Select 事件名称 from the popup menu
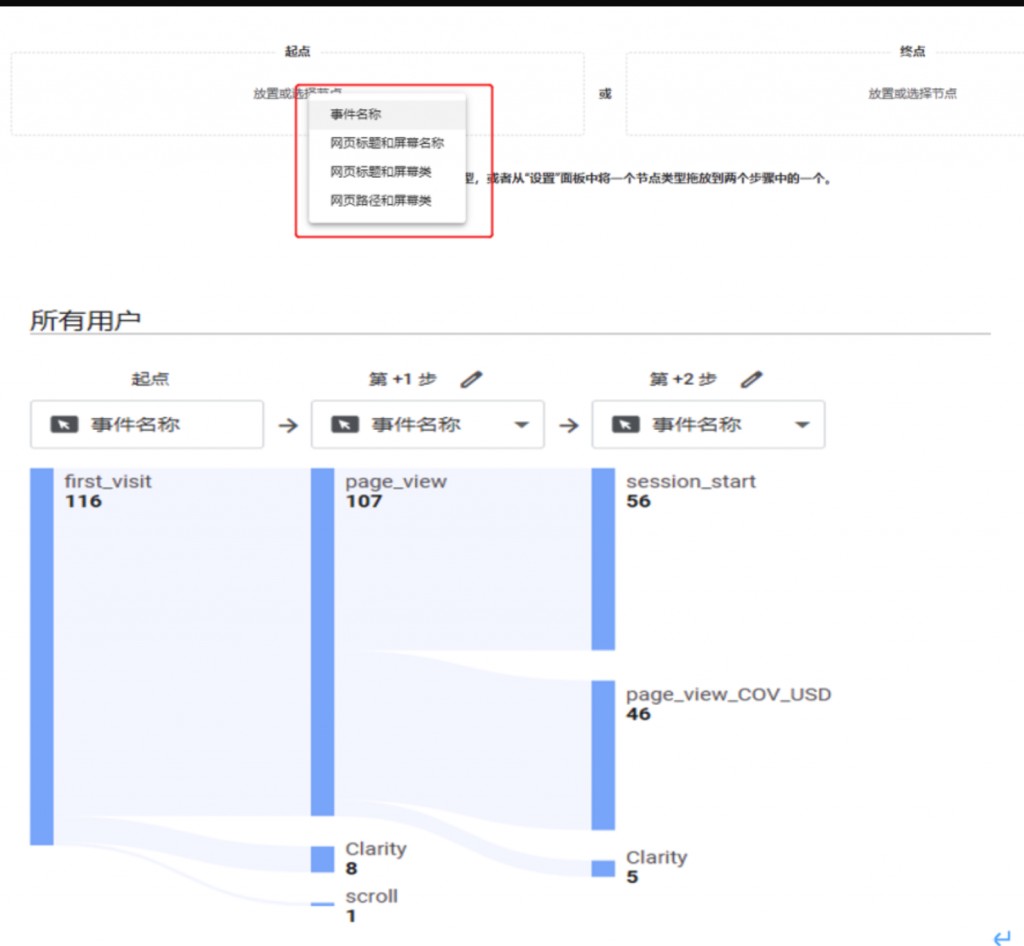 [356, 115]
